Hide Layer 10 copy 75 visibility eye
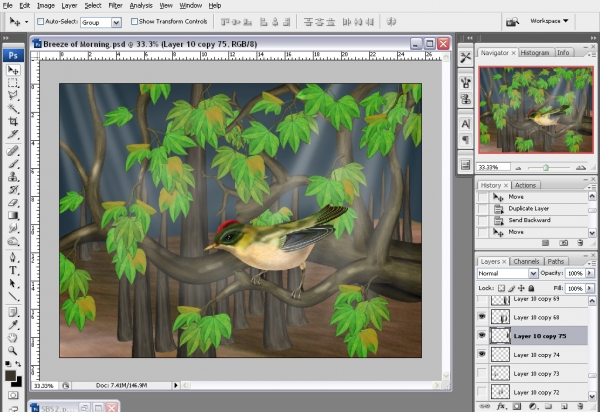The image size is (600, 412). (482, 335)
